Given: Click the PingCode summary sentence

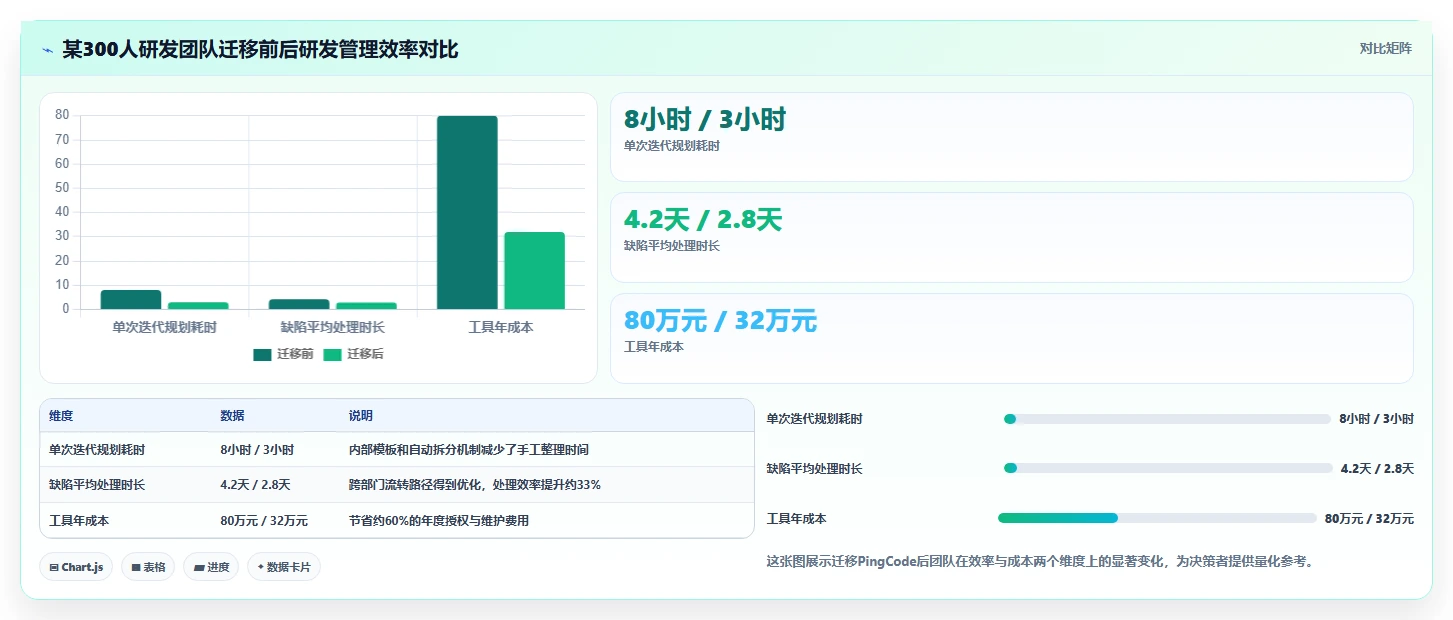Looking at the screenshot, I should click(1039, 562).
